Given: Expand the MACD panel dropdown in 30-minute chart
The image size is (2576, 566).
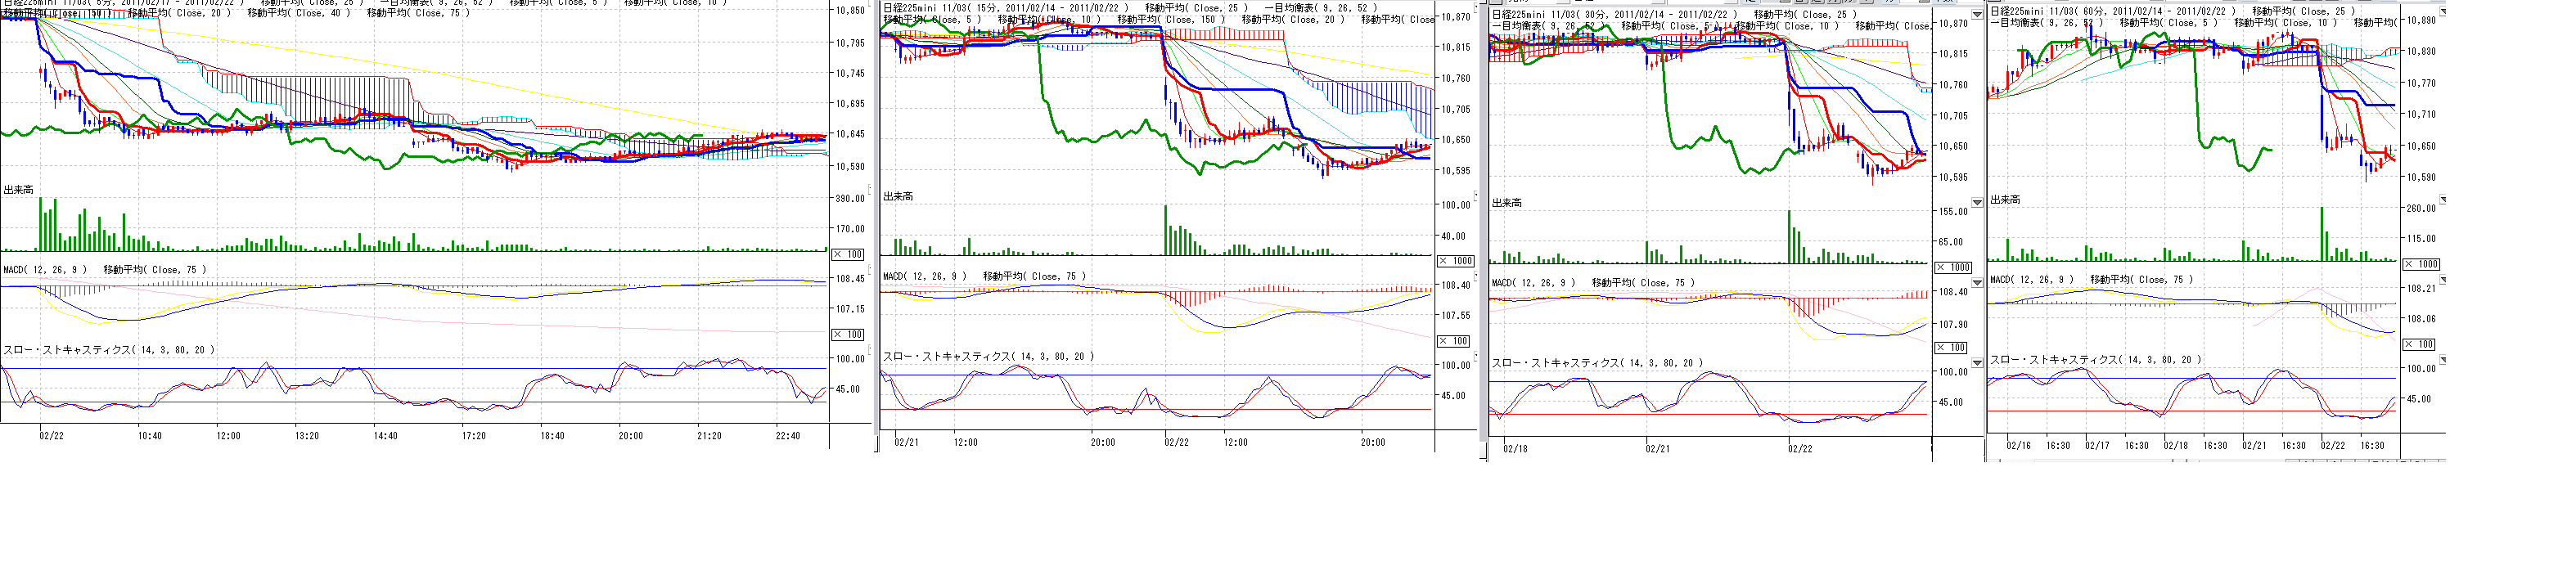Looking at the screenshot, I should [1976, 283].
